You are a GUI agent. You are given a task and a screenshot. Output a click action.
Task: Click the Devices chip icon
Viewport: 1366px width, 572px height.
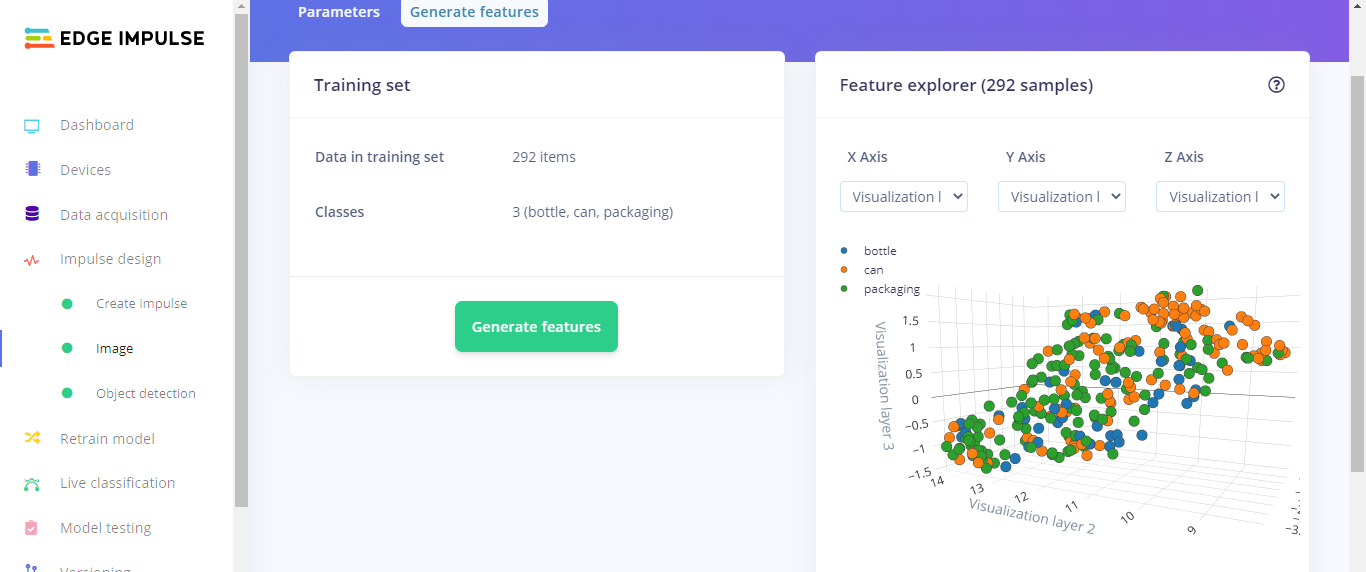point(32,170)
